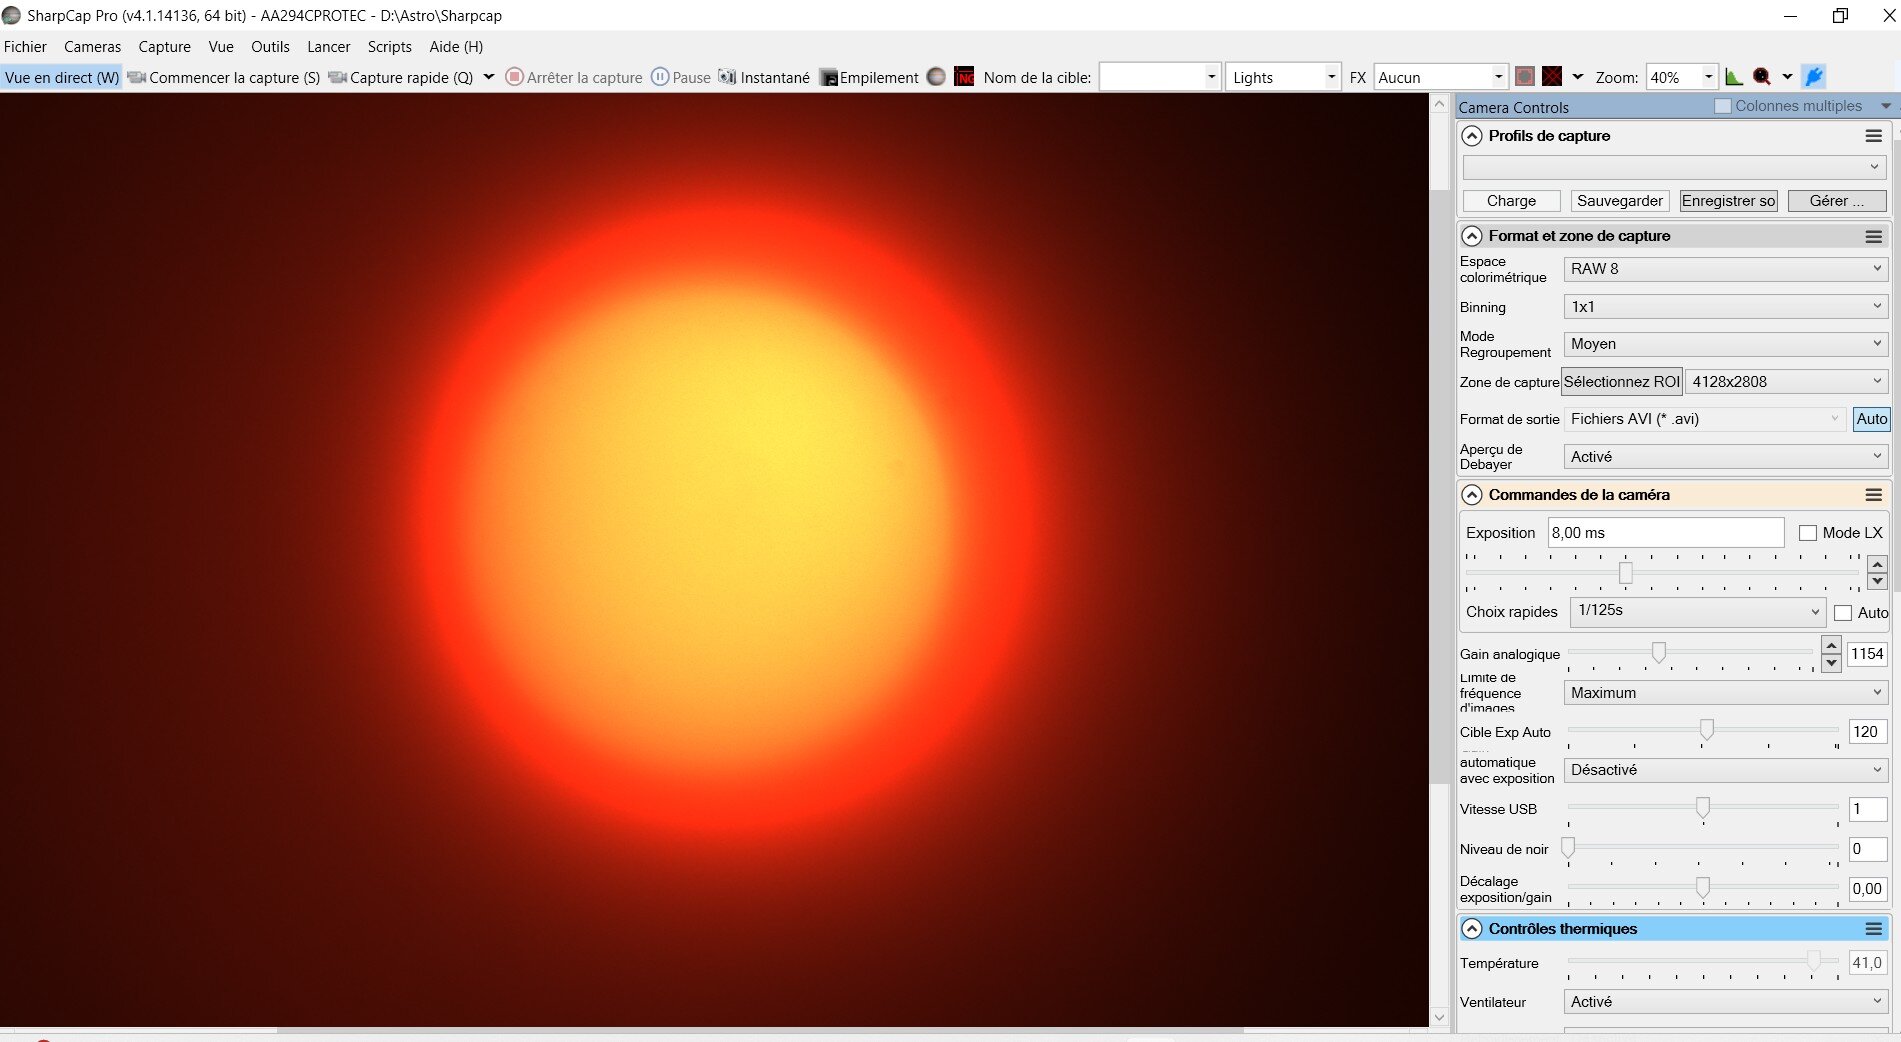The width and height of the screenshot is (1901, 1042).
Task: Click the grey sphere planet icon
Action: click(x=936, y=77)
